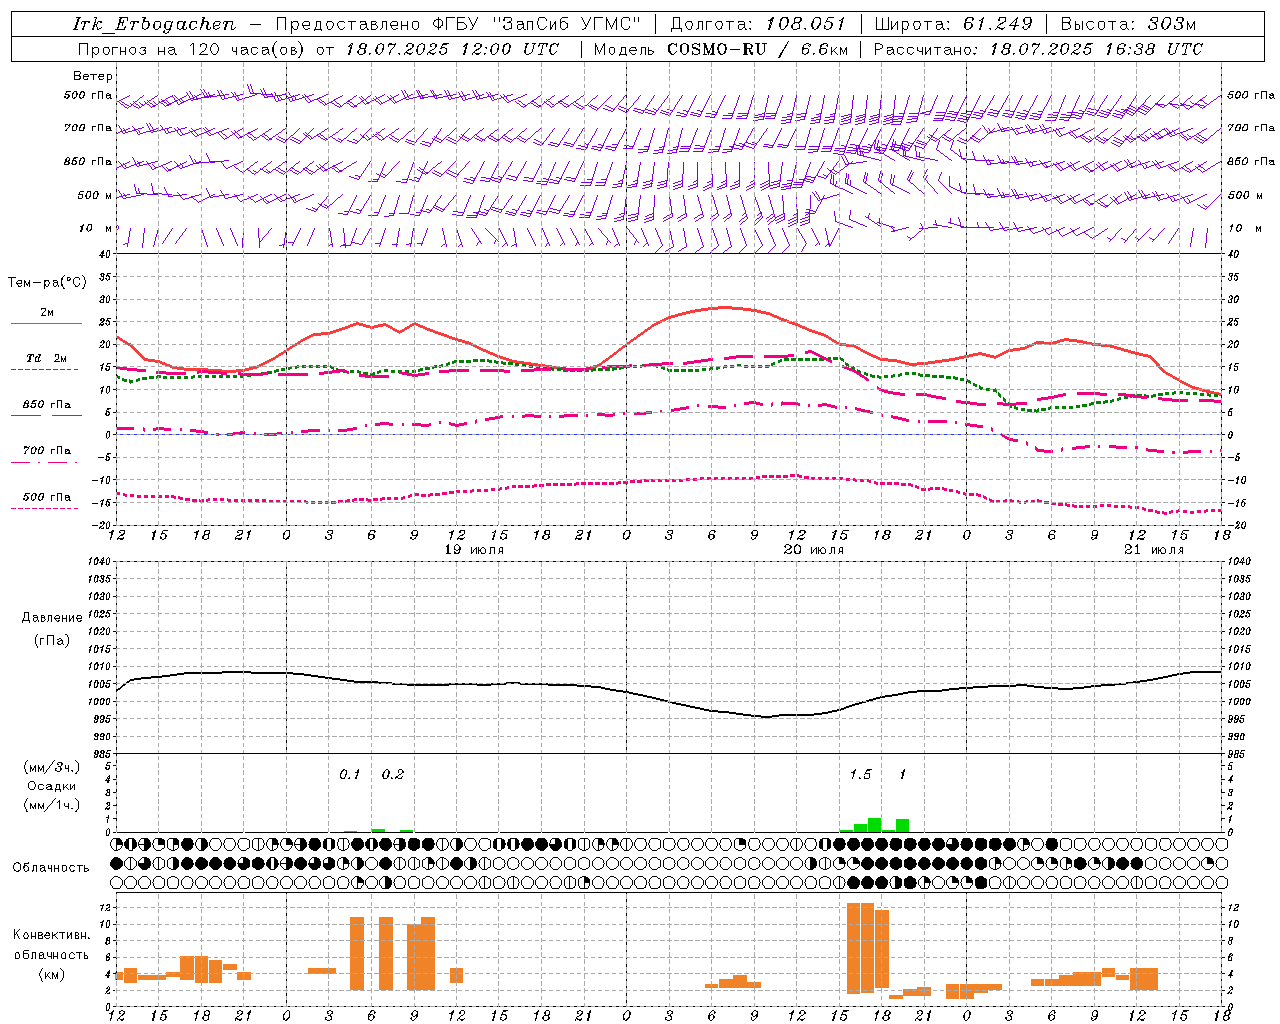This screenshot has width=1280, height=1024.
Task: Click the calculation time 18.07.2025 16:38 UTC
Action: pyautogui.click(x=1097, y=49)
